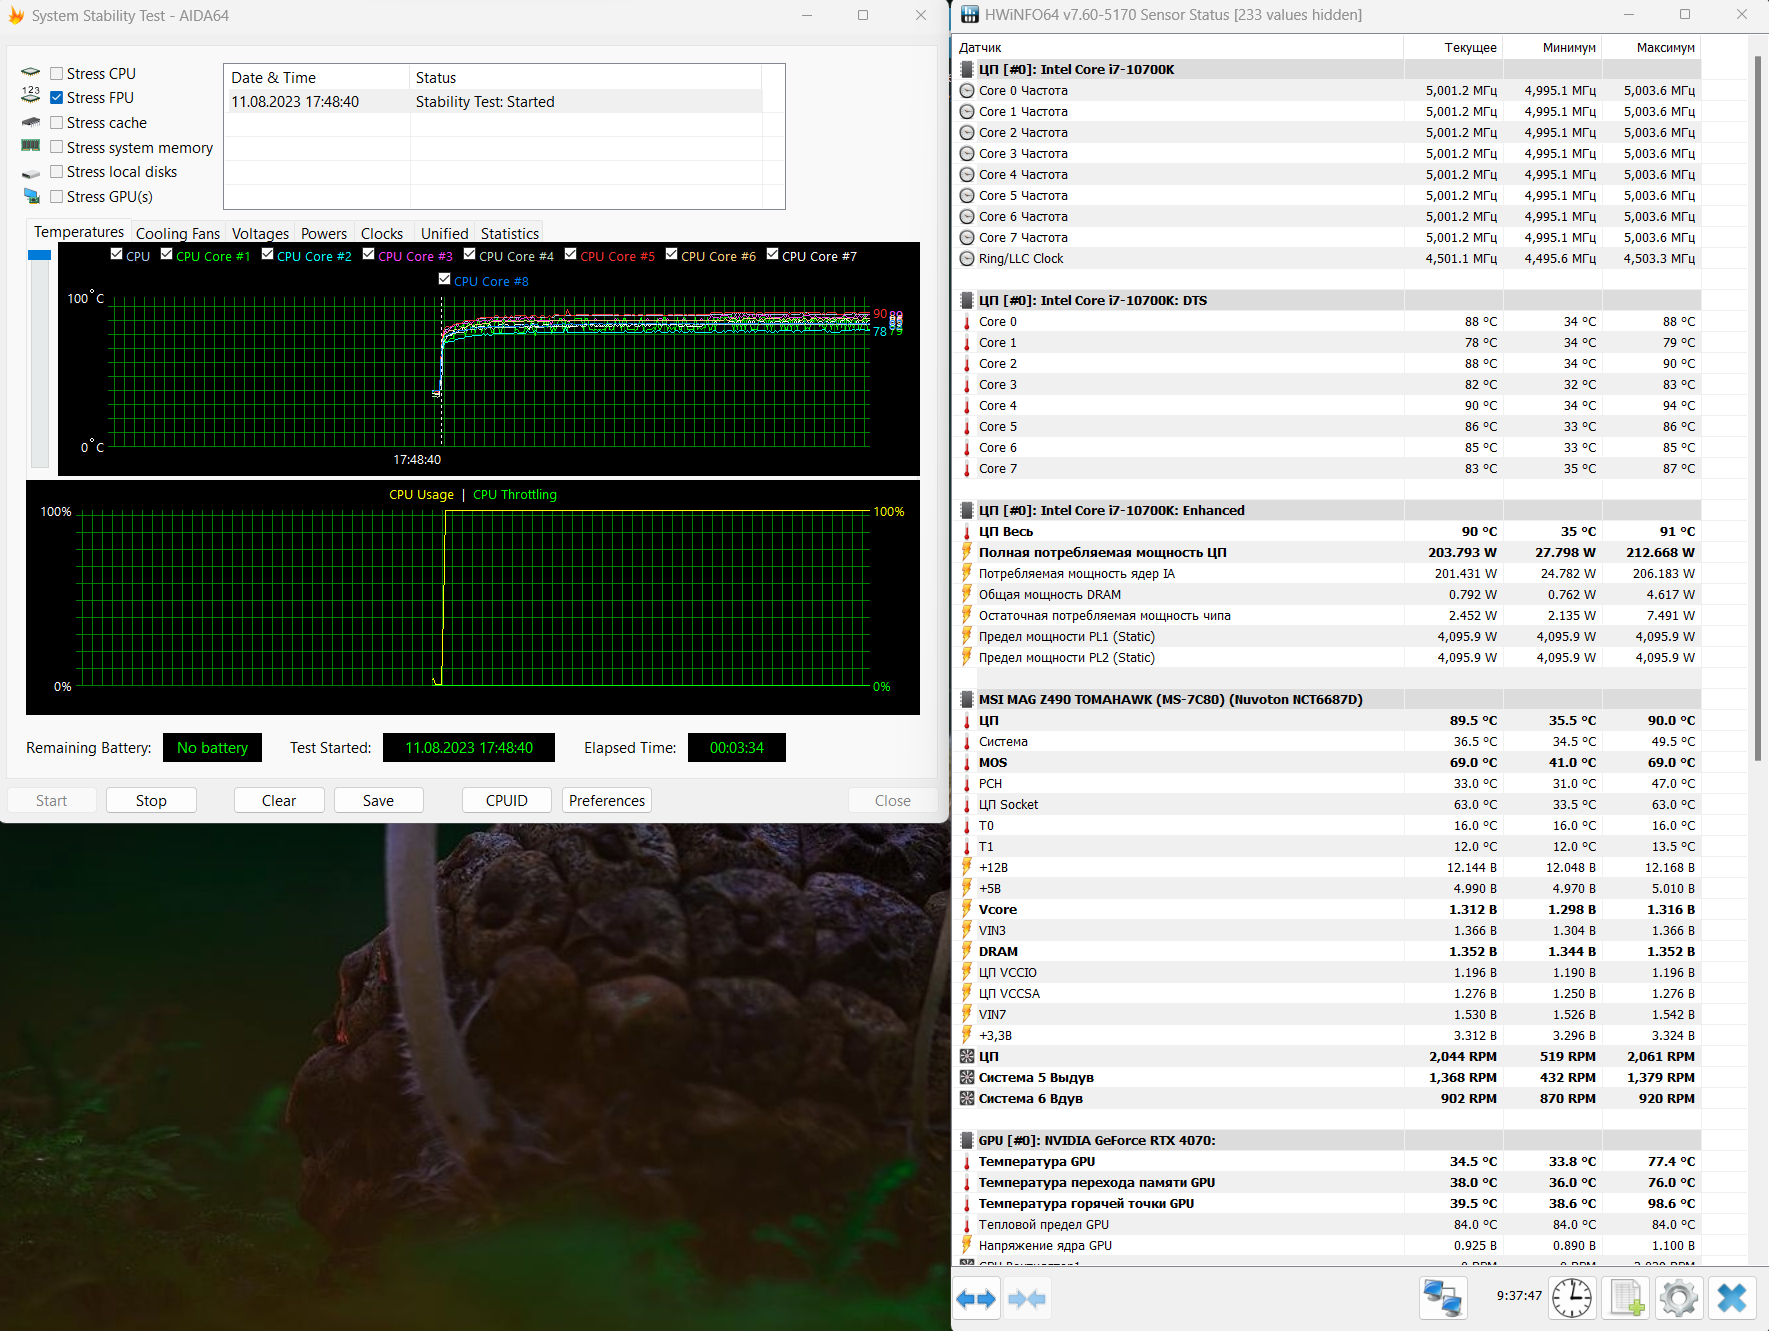This screenshot has width=1769, height=1331.
Task: Open remote network monitoring icon in HWiNFO
Action: 1442,1299
